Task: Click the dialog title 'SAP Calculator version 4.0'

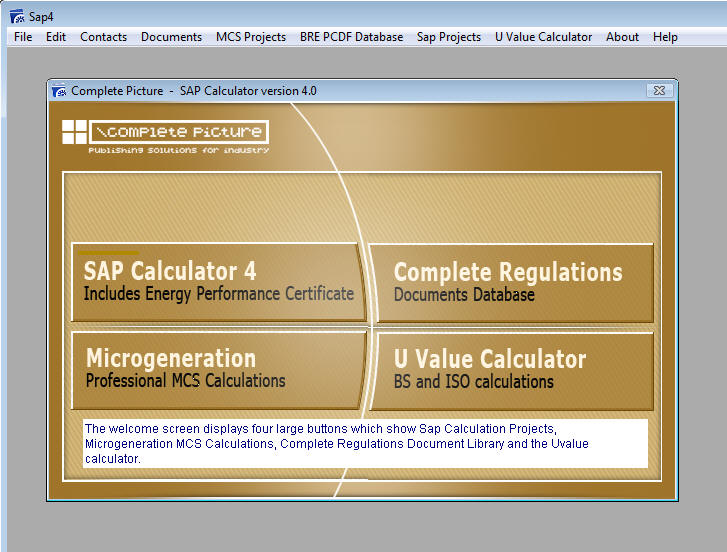Action: (x=248, y=91)
